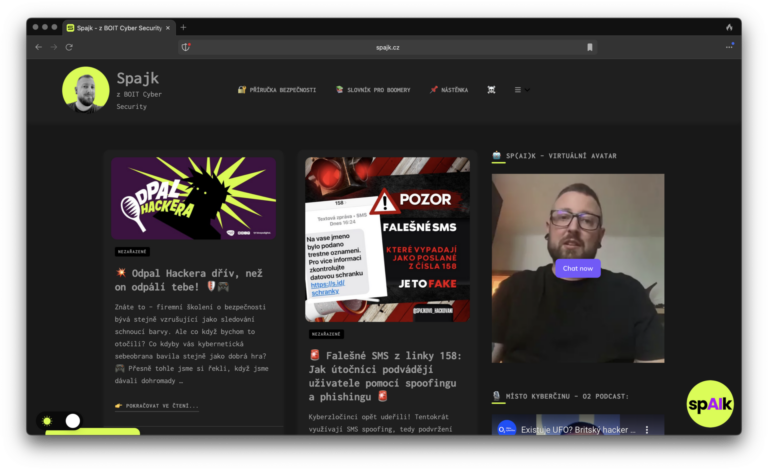Image resolution: width=768 pixels, height=470 pixels.
Task: Click Nezařazené tag under Odpal Hackera
Action: [132, 252]
